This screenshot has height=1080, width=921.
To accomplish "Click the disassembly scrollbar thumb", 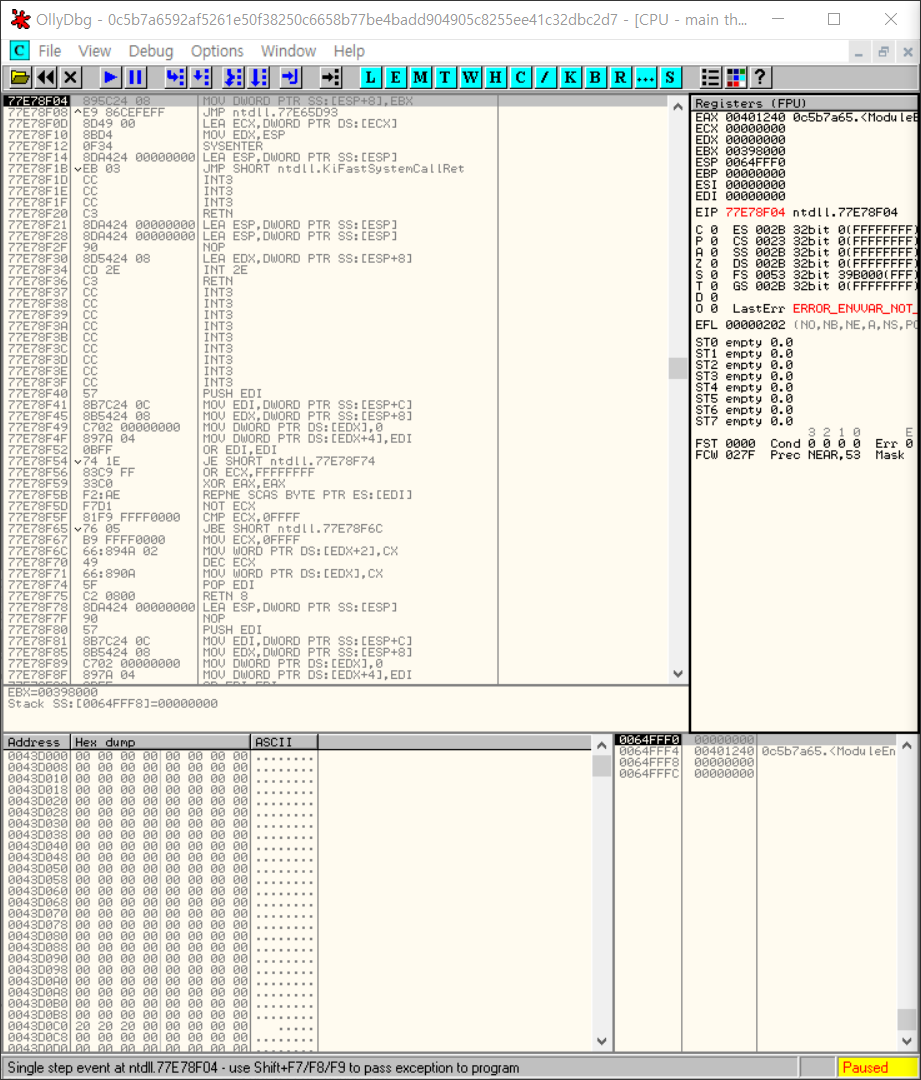I will point(678,368).
